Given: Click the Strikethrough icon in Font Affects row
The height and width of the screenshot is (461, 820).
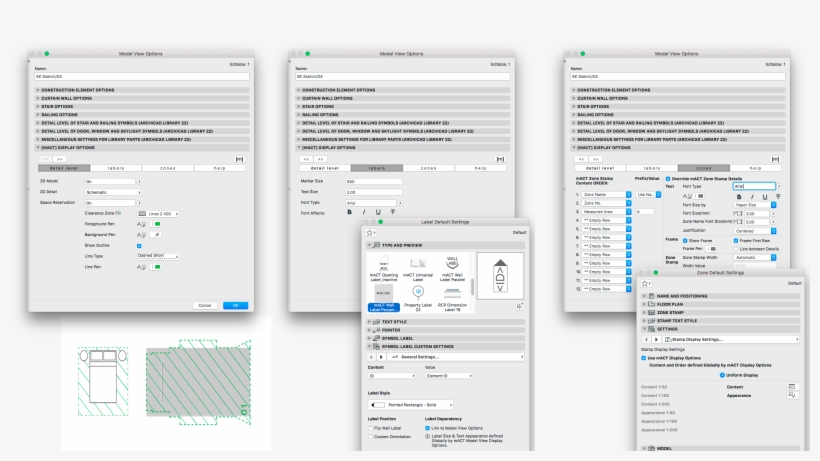Looking at the screenshot, I should click(x=392, y=212).
